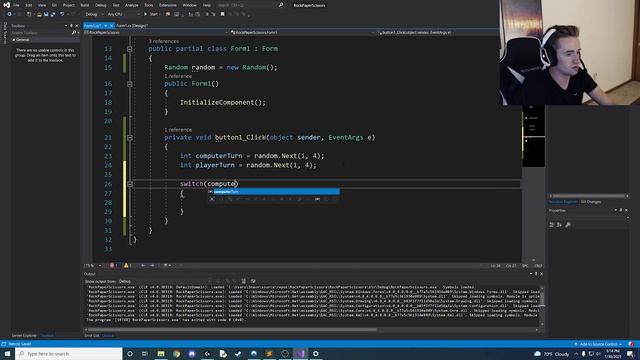Open the Build menu

click(84, 5)
